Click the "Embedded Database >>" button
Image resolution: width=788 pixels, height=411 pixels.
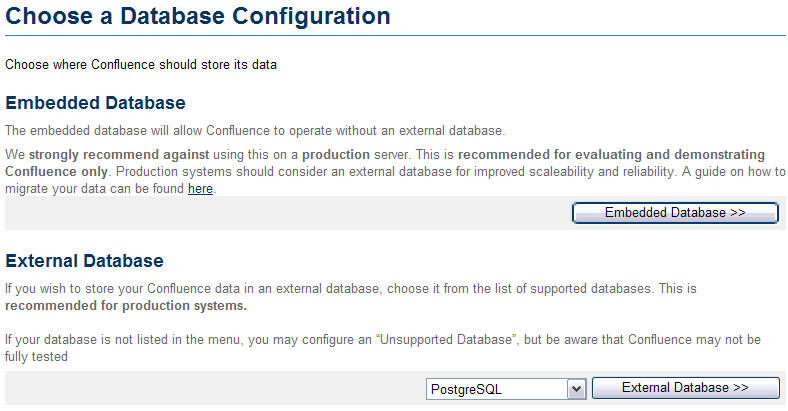[675, 213]
